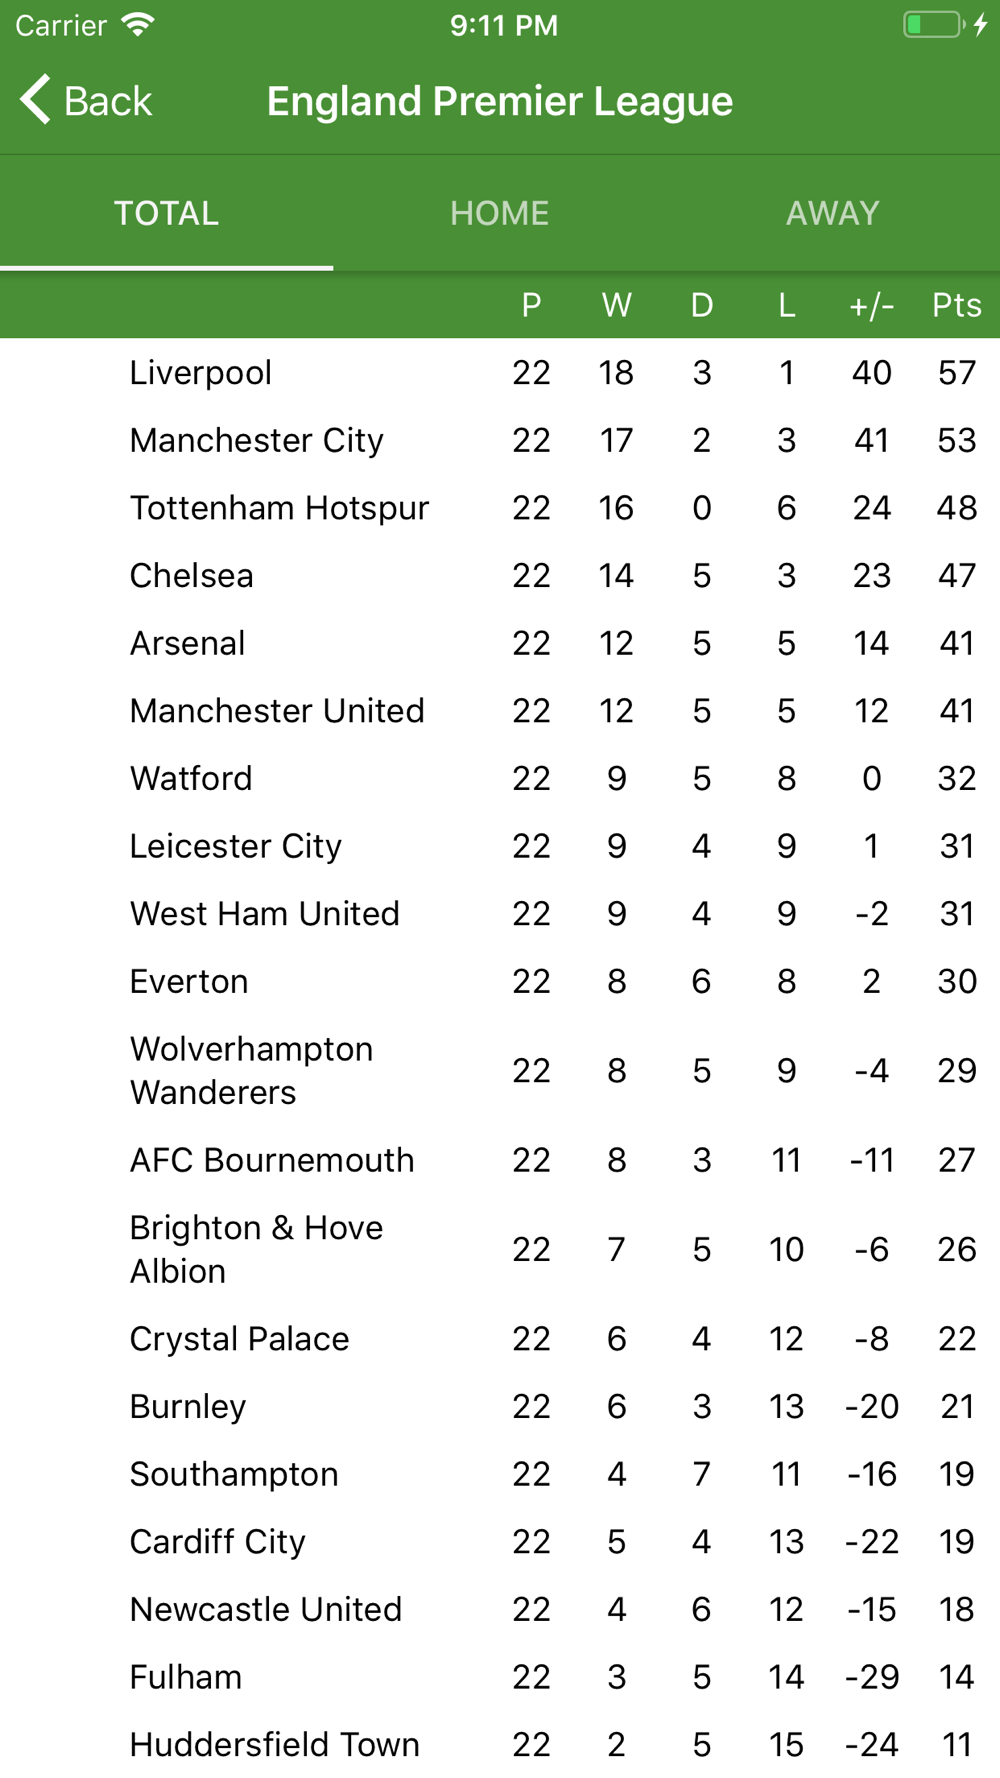
Task: Tap the Wi-Fi signal icon
Action: tap(138, 25)
